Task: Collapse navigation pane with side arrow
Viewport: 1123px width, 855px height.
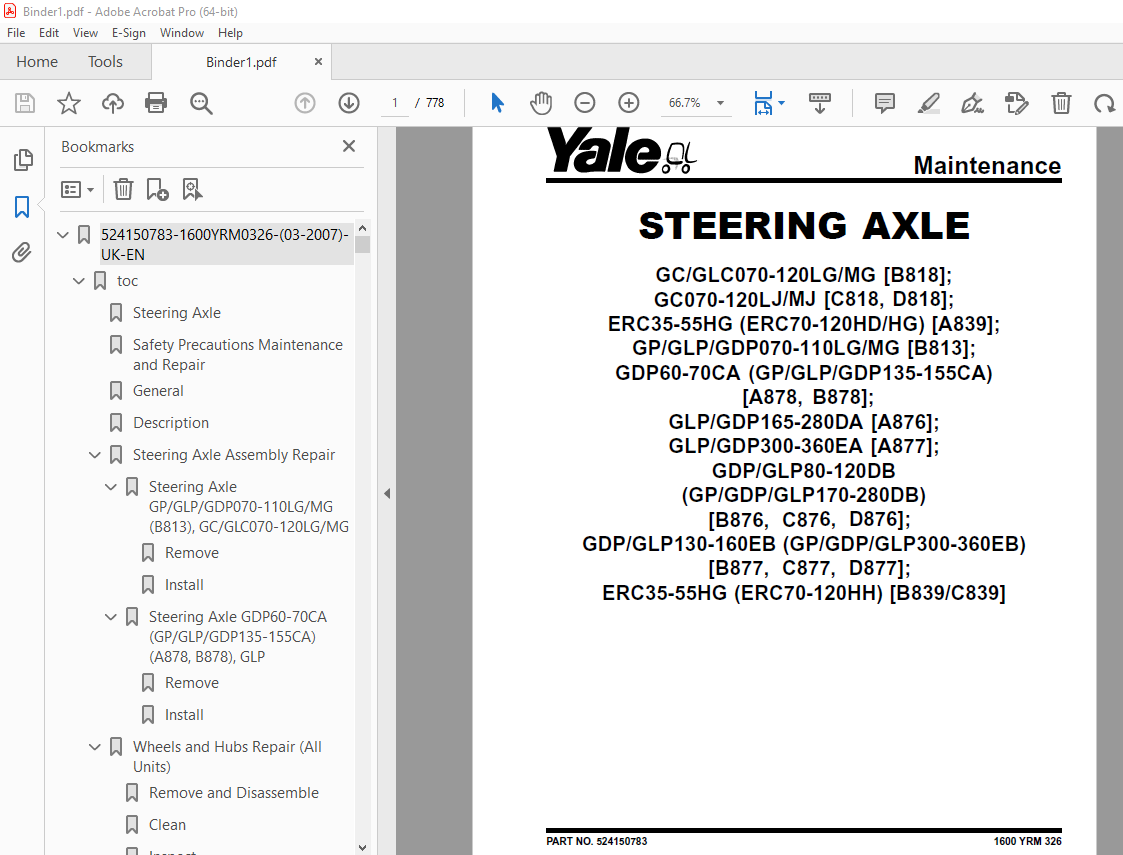Action: point(387,493)
